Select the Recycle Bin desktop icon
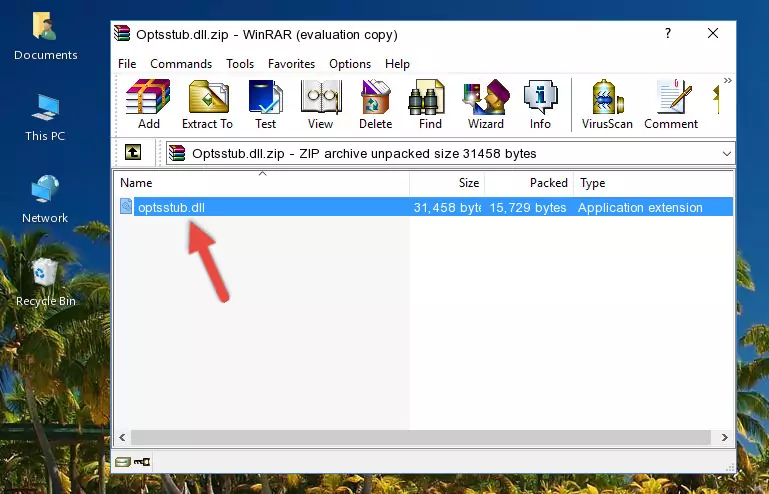Viewport: 769px width, 494px height. click(46, 282)
